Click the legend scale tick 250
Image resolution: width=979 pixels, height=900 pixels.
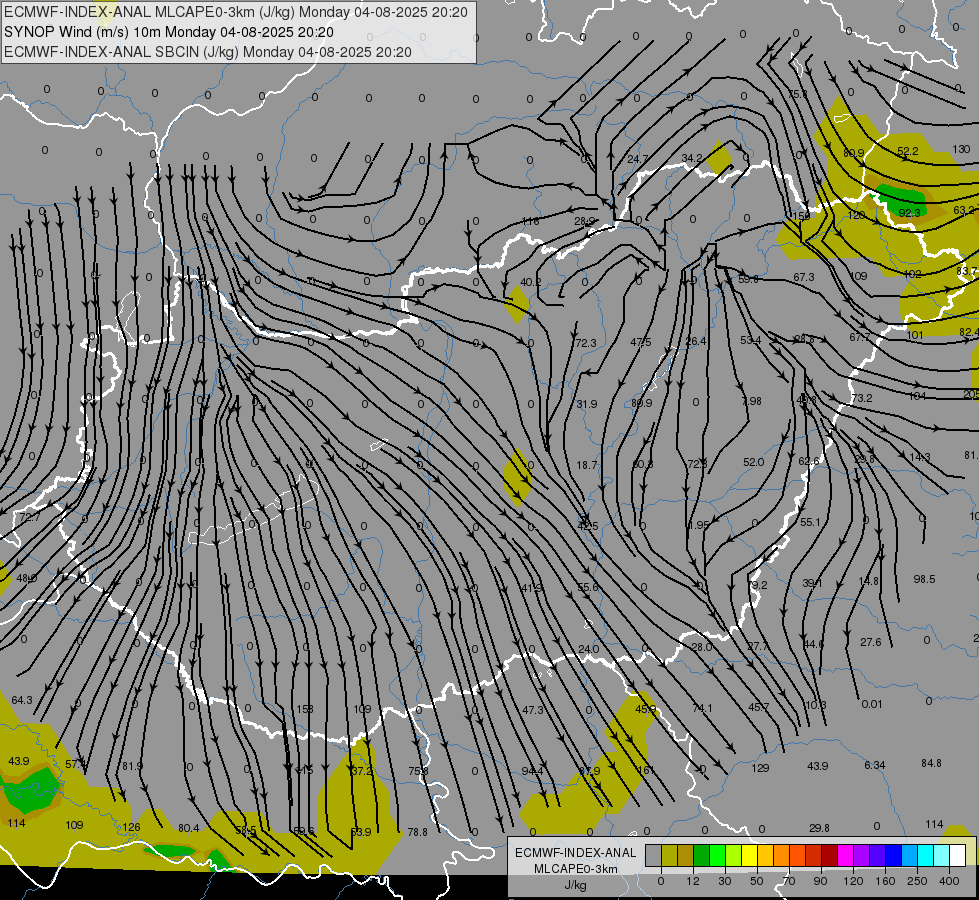tap(917, 881)
